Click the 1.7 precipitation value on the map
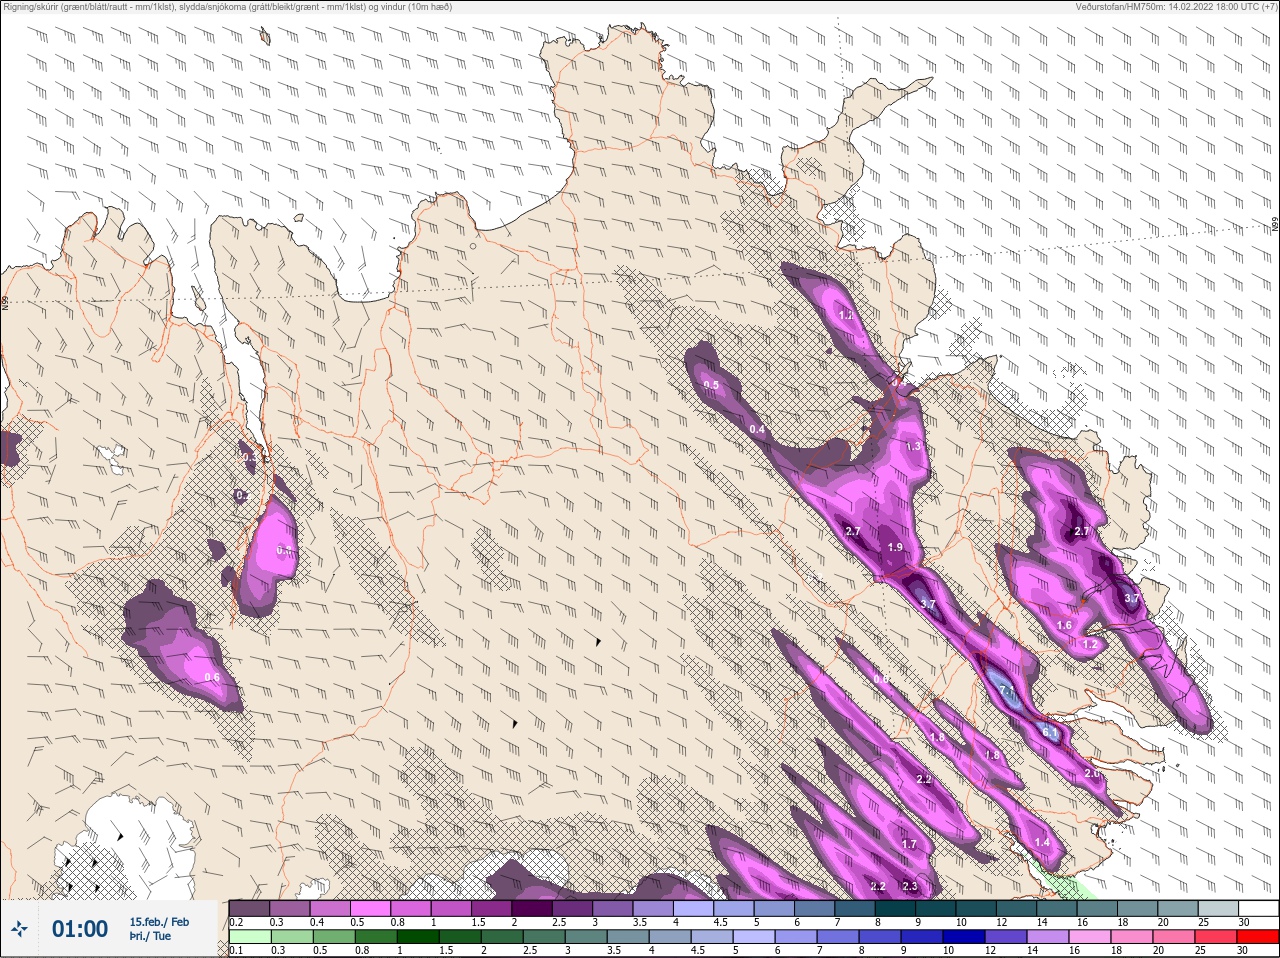The image size is (1280, 958). coord(909,845)
